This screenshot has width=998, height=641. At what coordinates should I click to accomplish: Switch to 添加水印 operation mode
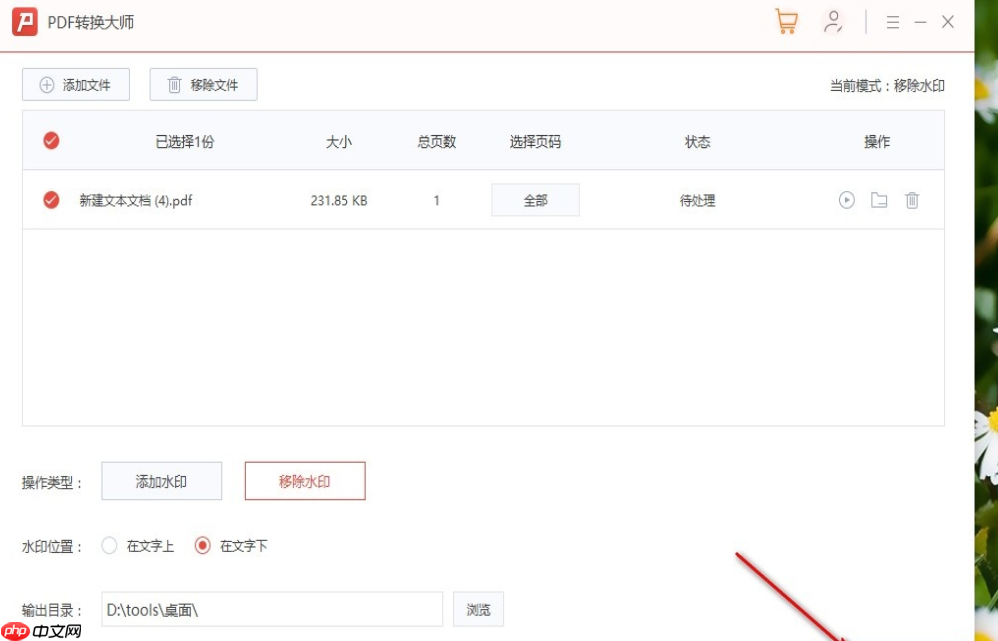[x=161, y=481]
